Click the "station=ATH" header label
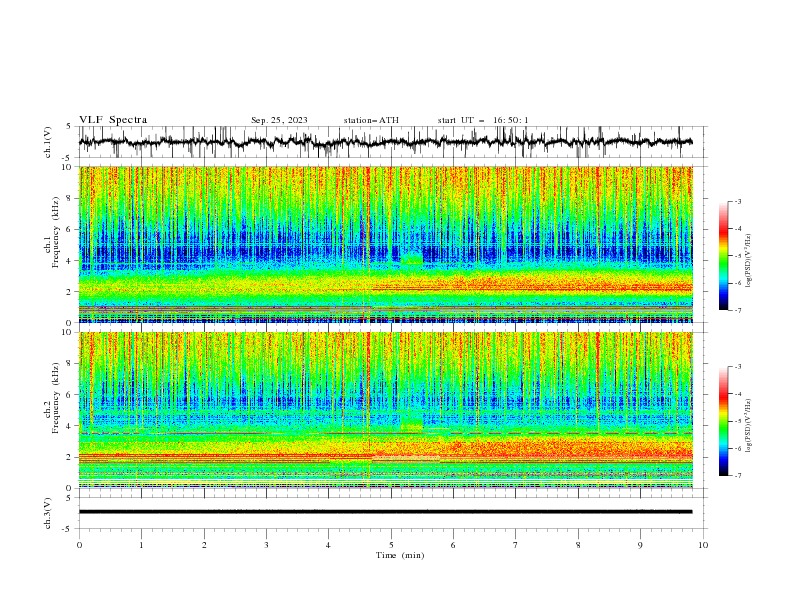Viewport: 792px width, 612px height. (x=371, y=120)
